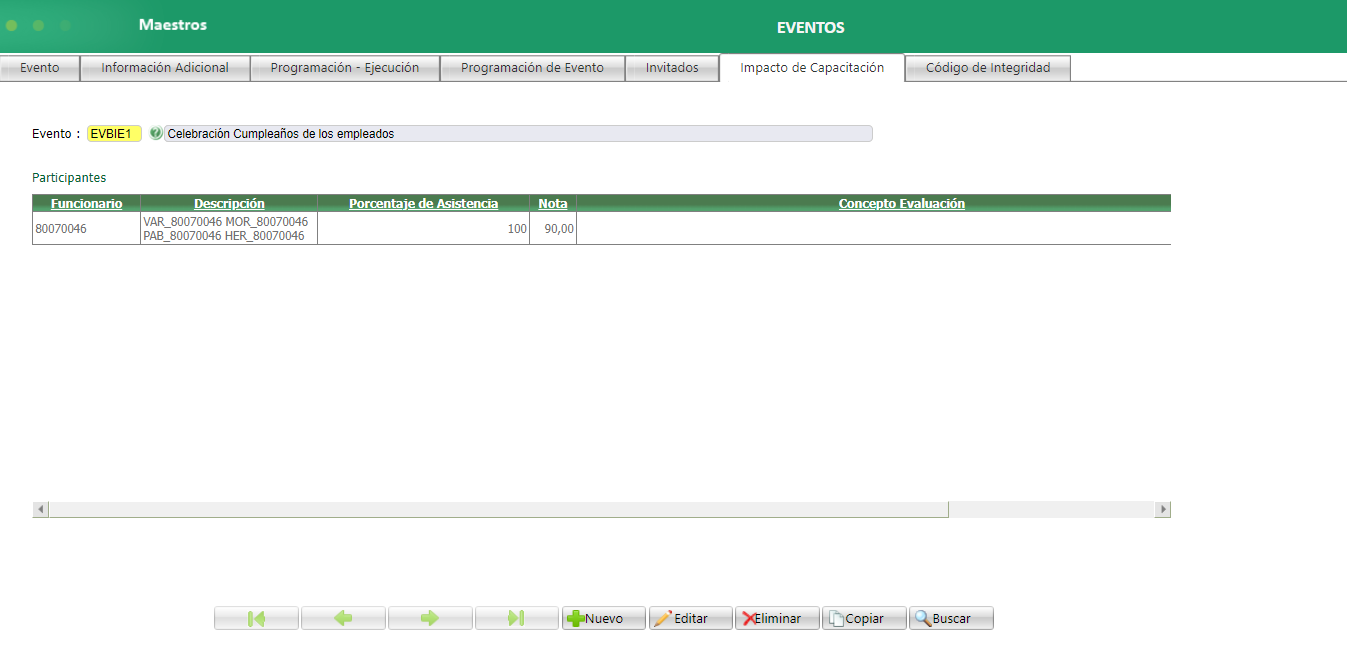1347x657 pixels.
Task: Click the Copiar button
Action: (x=864, y=618)
